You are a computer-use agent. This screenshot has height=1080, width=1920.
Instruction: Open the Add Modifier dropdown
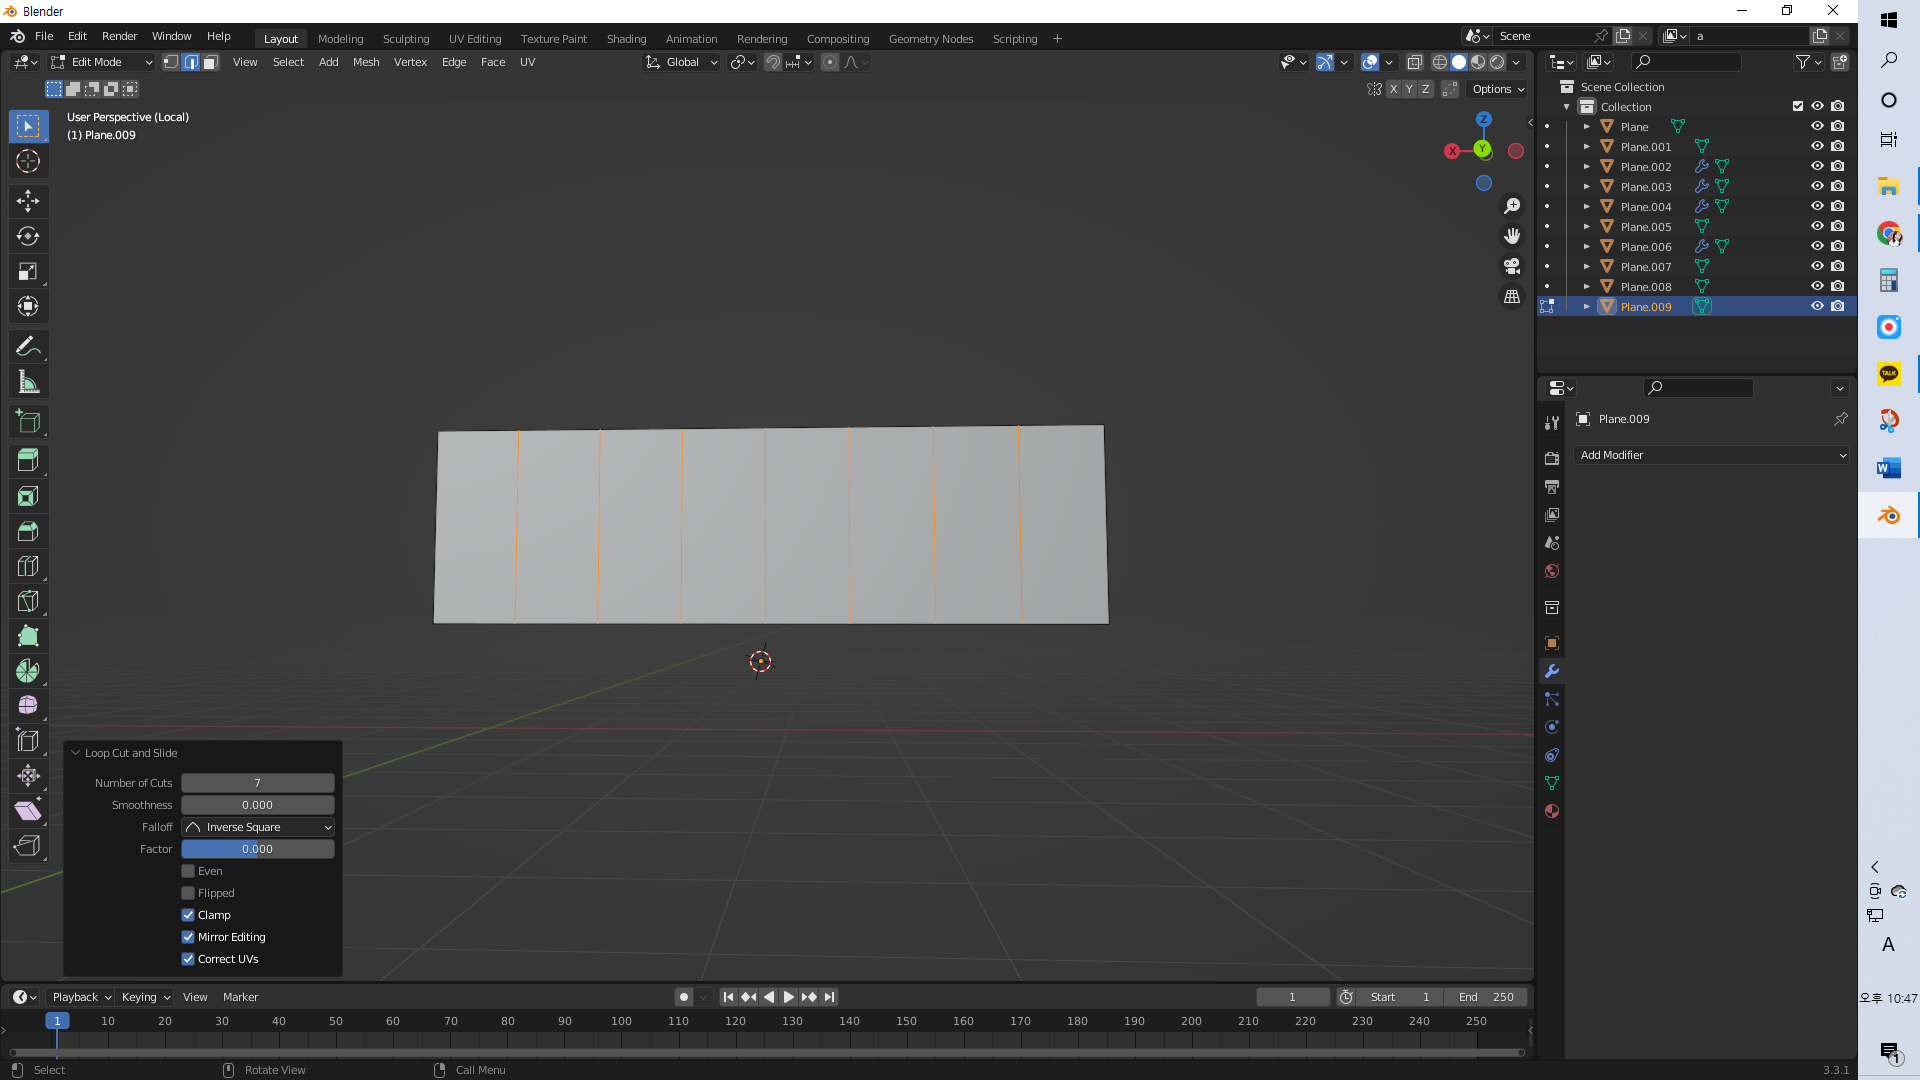pyautogui.click(x=1712, y=455)
